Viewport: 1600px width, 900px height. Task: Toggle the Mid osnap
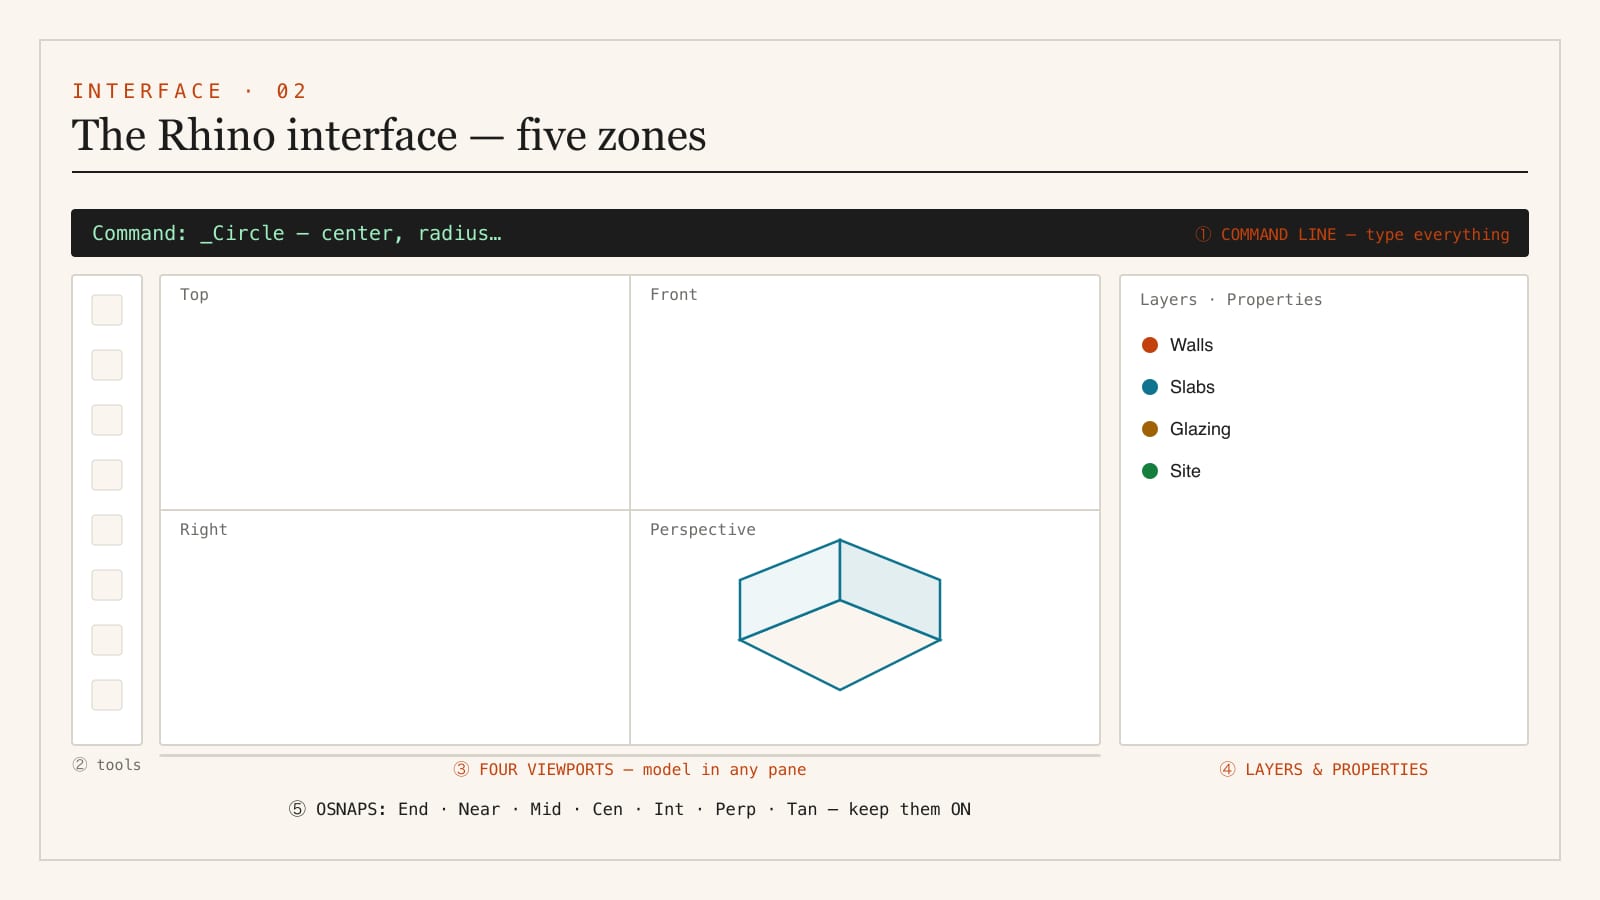(x=545, y=809)
